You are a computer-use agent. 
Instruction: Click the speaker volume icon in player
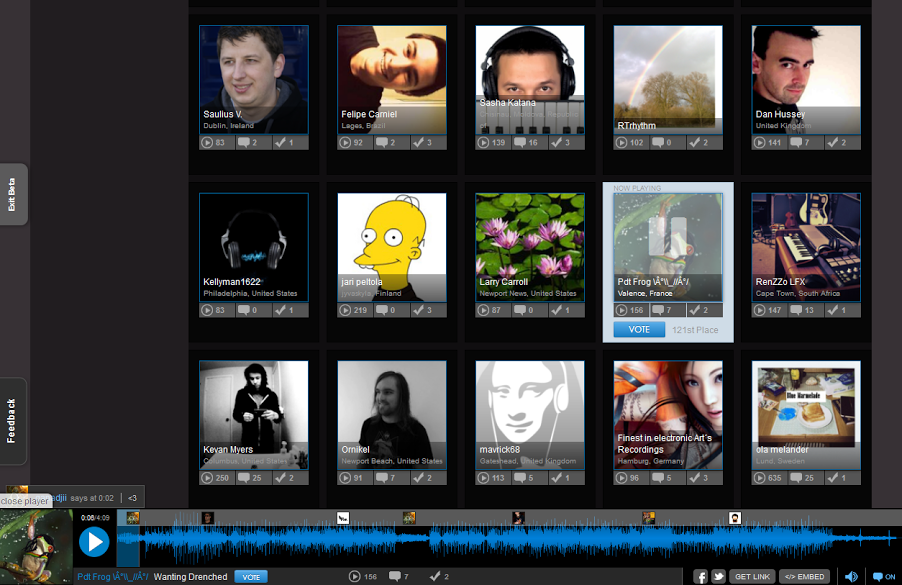point(851,577)
